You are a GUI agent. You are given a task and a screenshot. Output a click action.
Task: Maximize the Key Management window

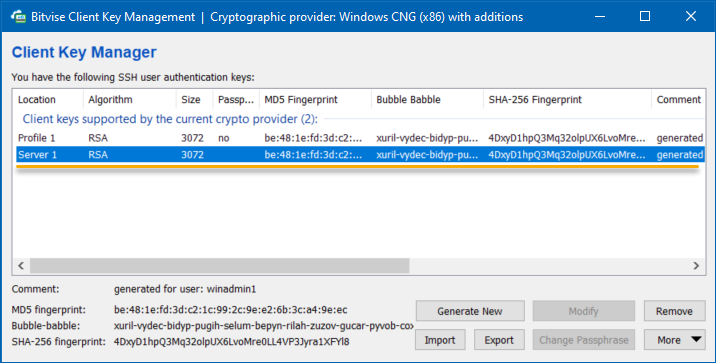(x=645, y=16)
